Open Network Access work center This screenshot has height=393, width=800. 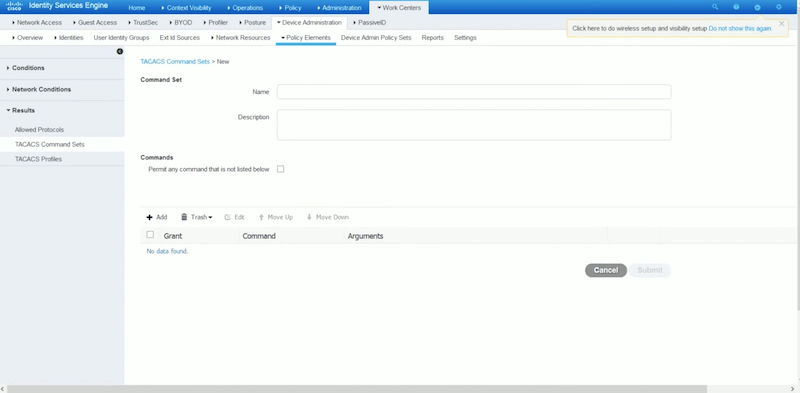click(37, 22)
